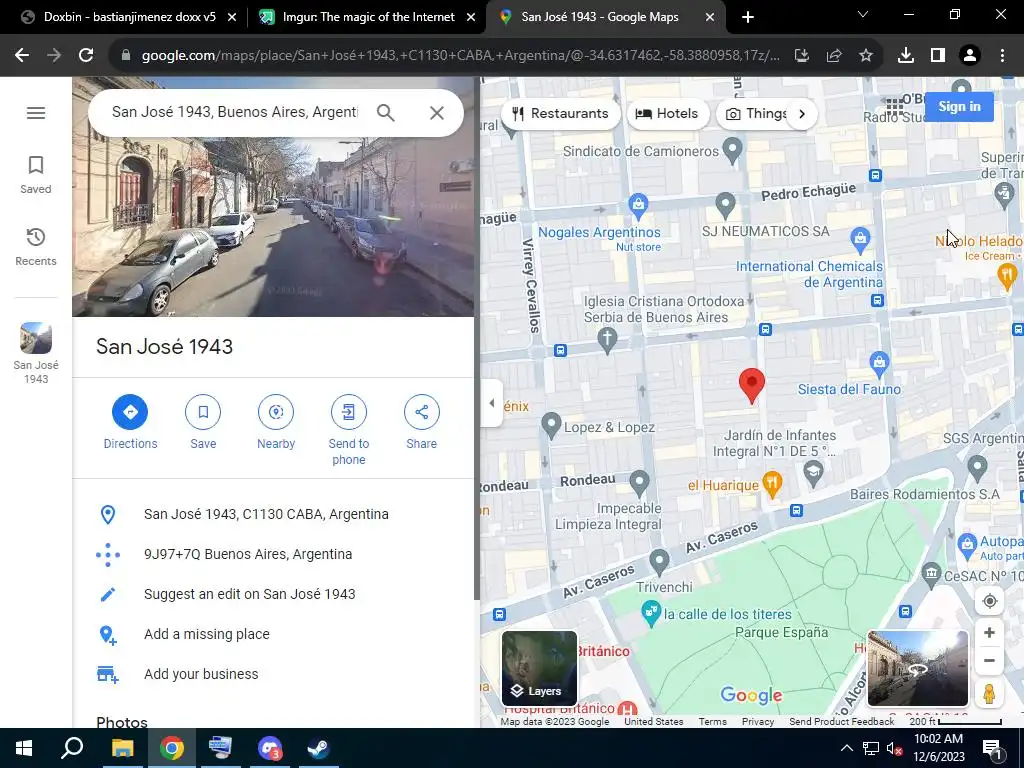Open the map Layers selector
The height and width of the screenshot is (768, 1024).
(x=539, y=668)
